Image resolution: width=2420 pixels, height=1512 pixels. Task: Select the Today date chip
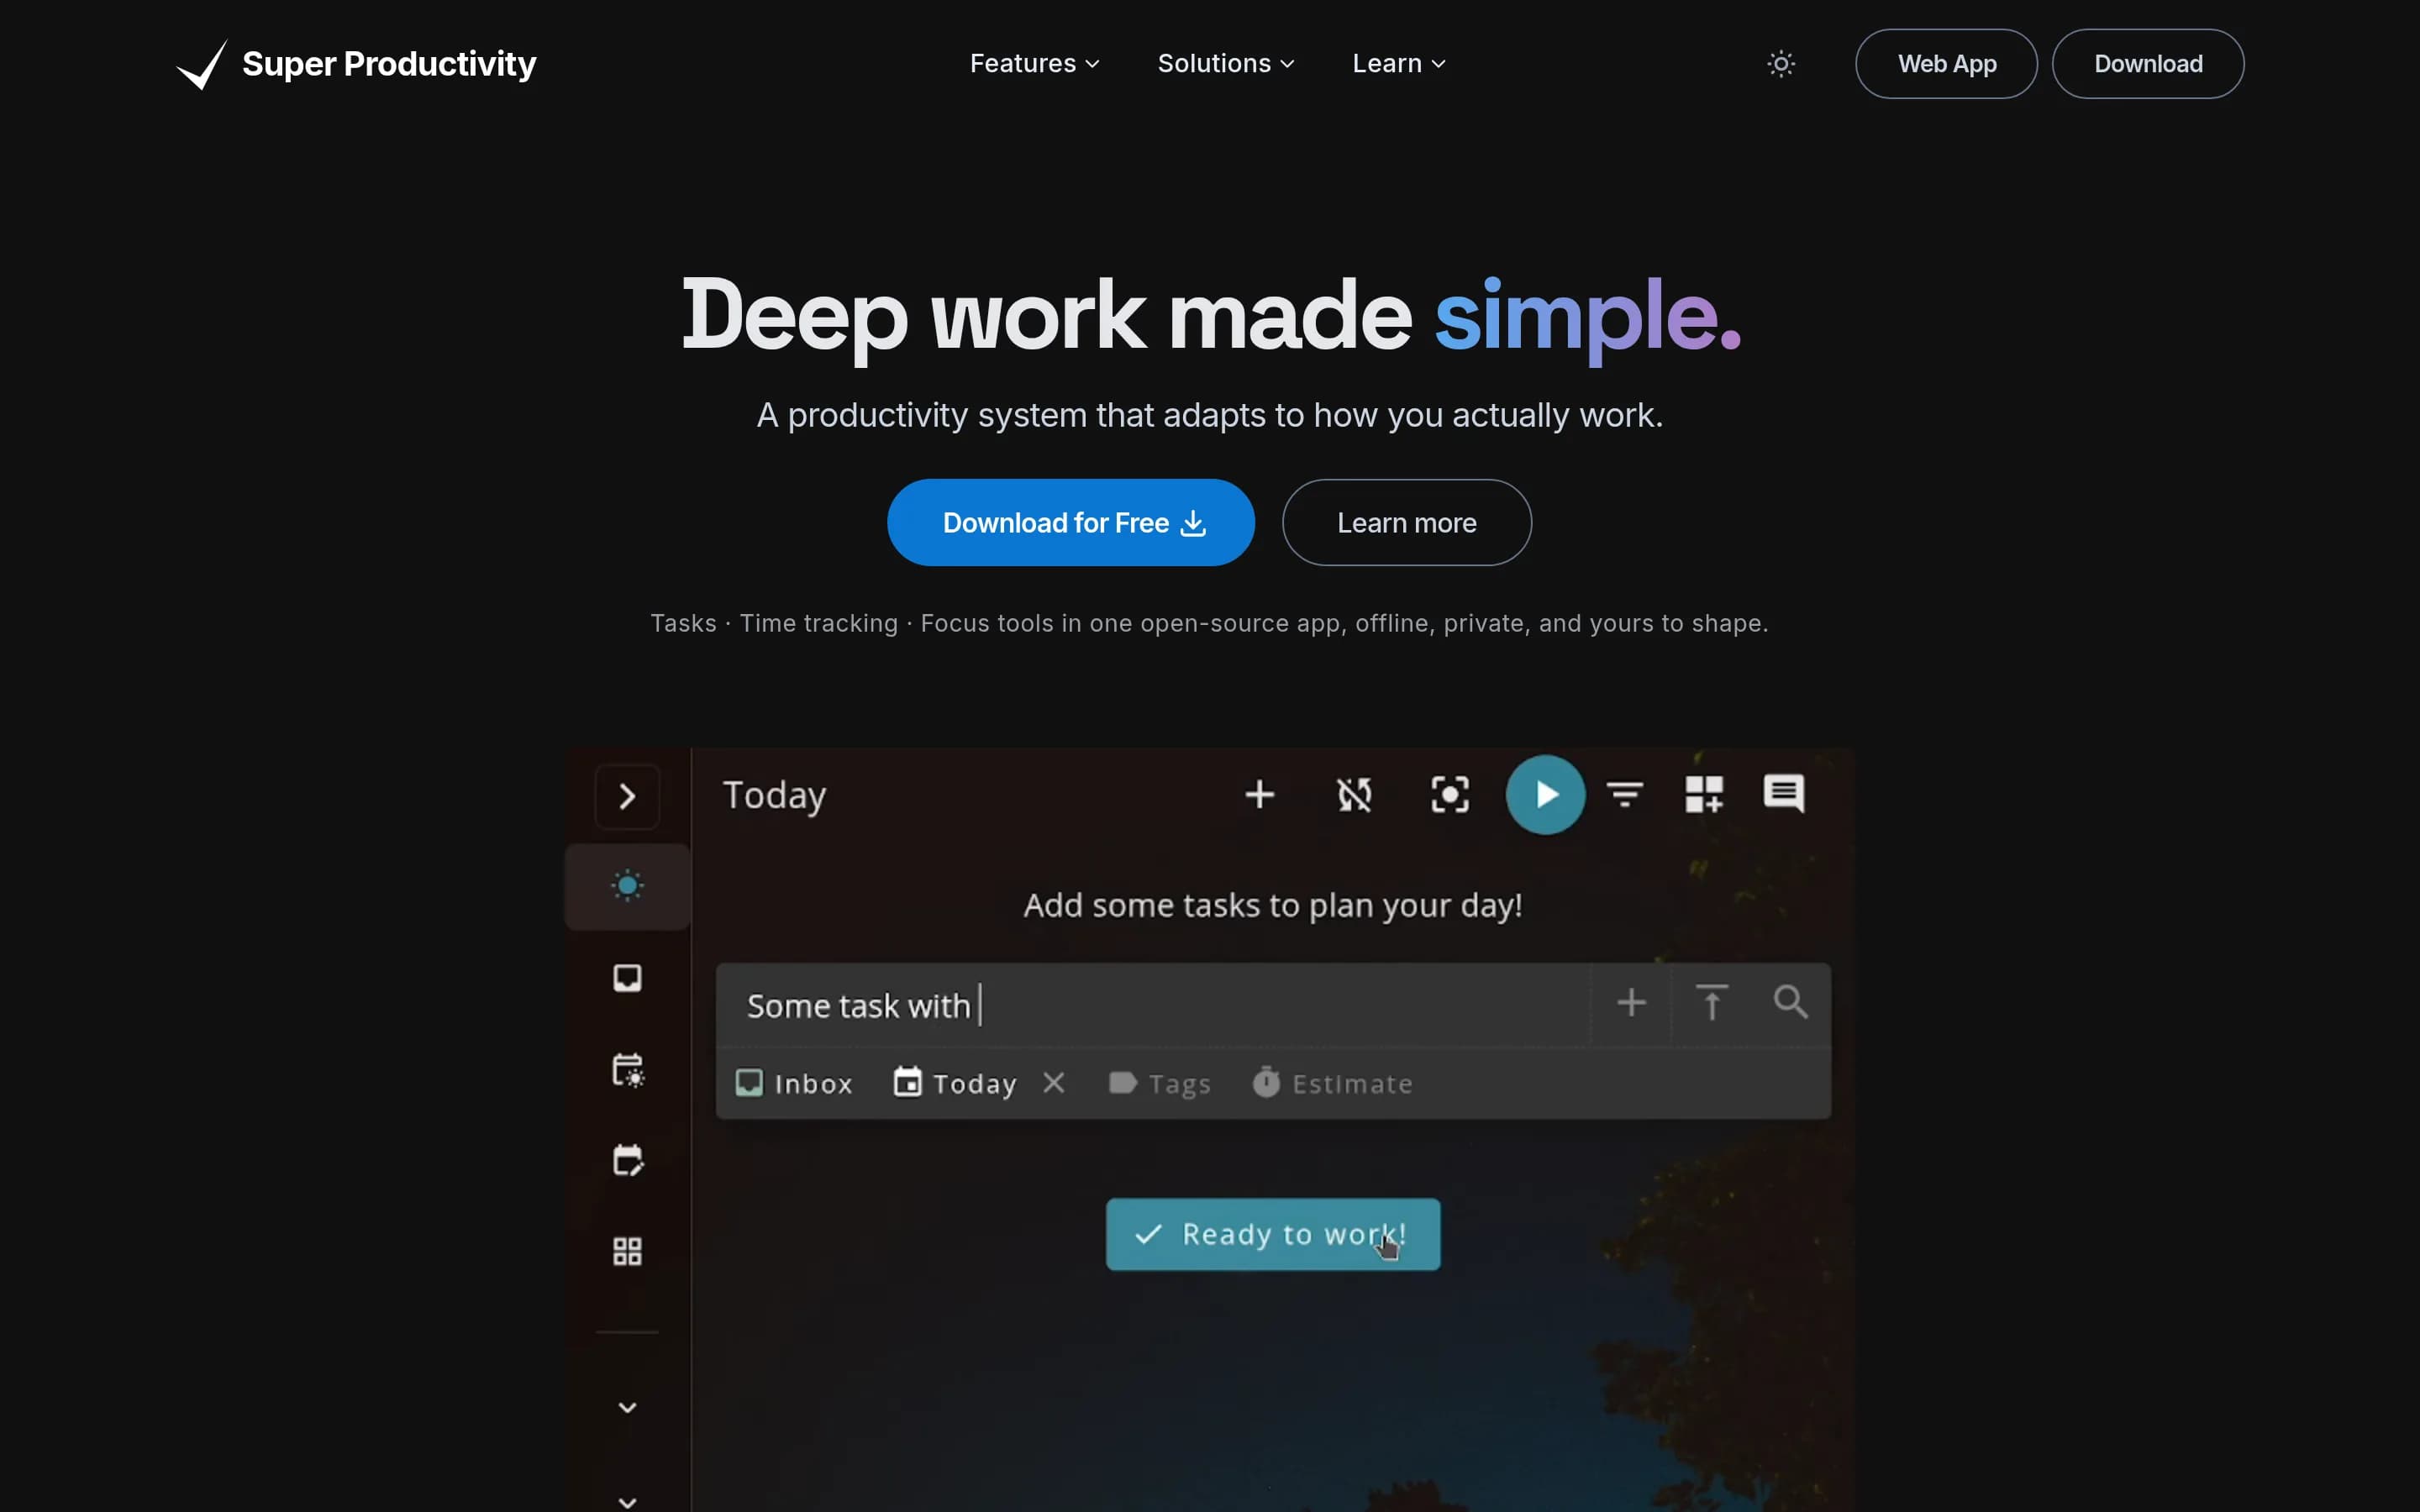(955, 1084)
